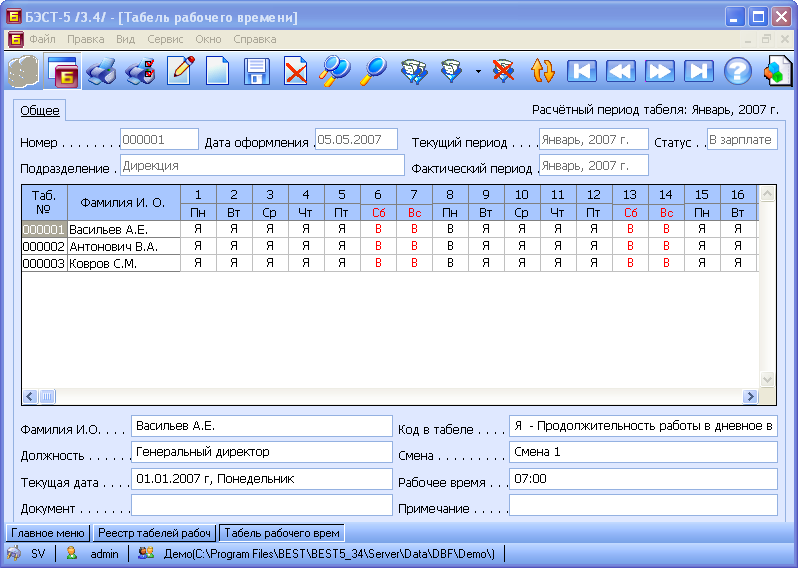Open the Правка menu
The height and width of the screenshot is (568, 798).
pyautogui.click(x=85, y=39)
